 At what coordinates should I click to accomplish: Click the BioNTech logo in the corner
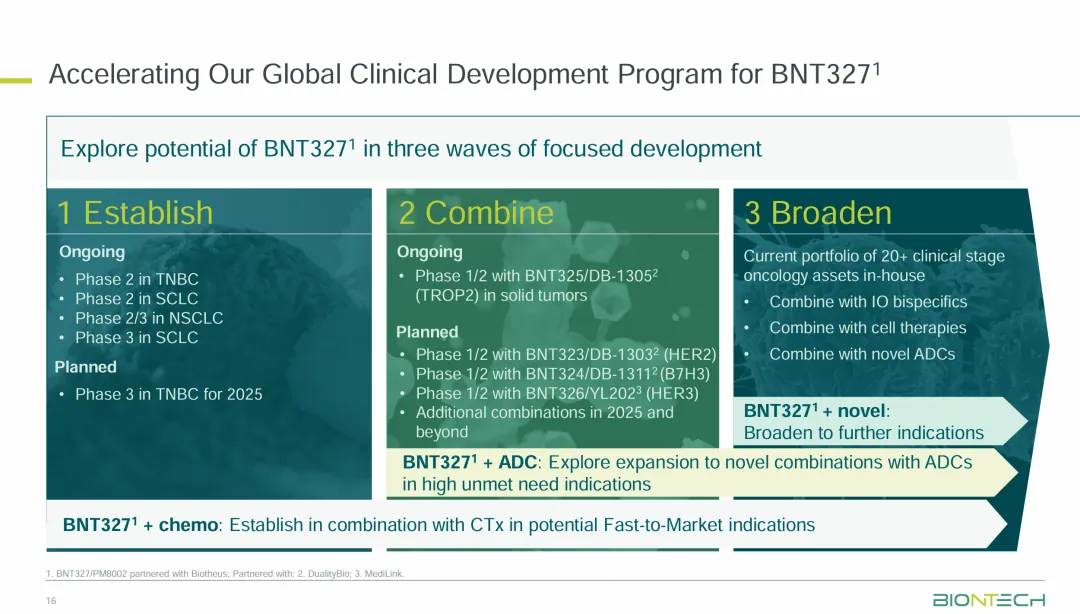(x=988, y=600)
